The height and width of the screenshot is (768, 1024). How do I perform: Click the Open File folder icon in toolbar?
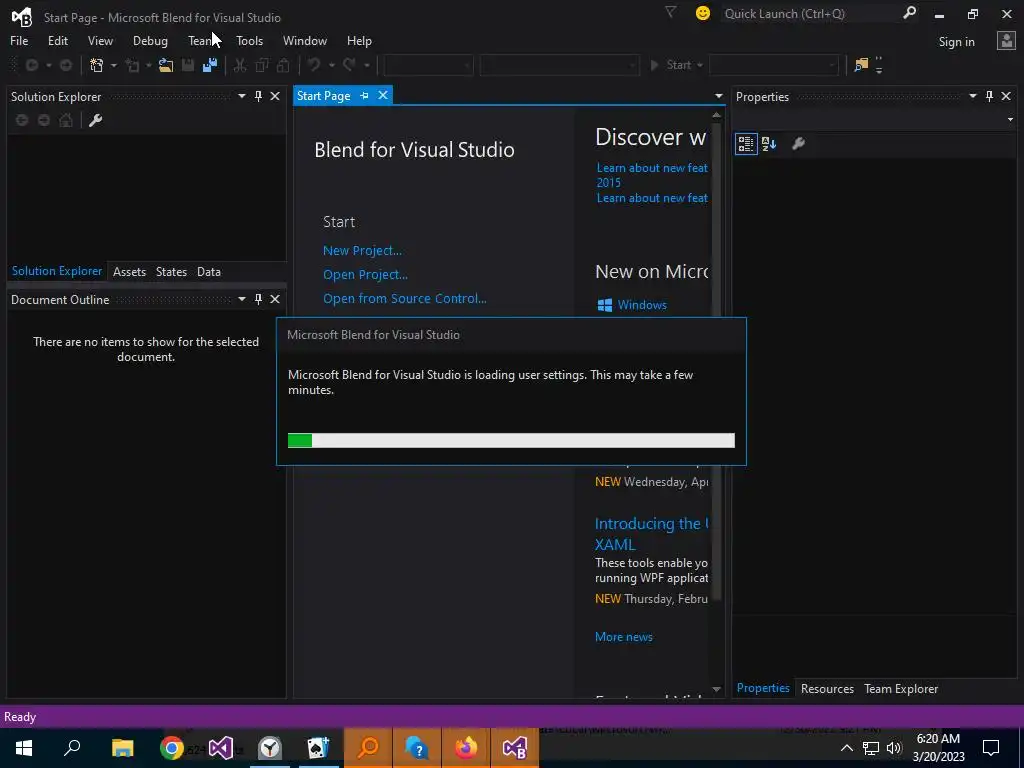166,65
